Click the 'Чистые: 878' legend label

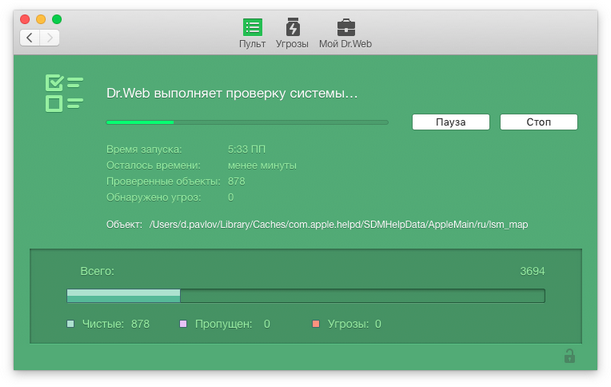116,324
